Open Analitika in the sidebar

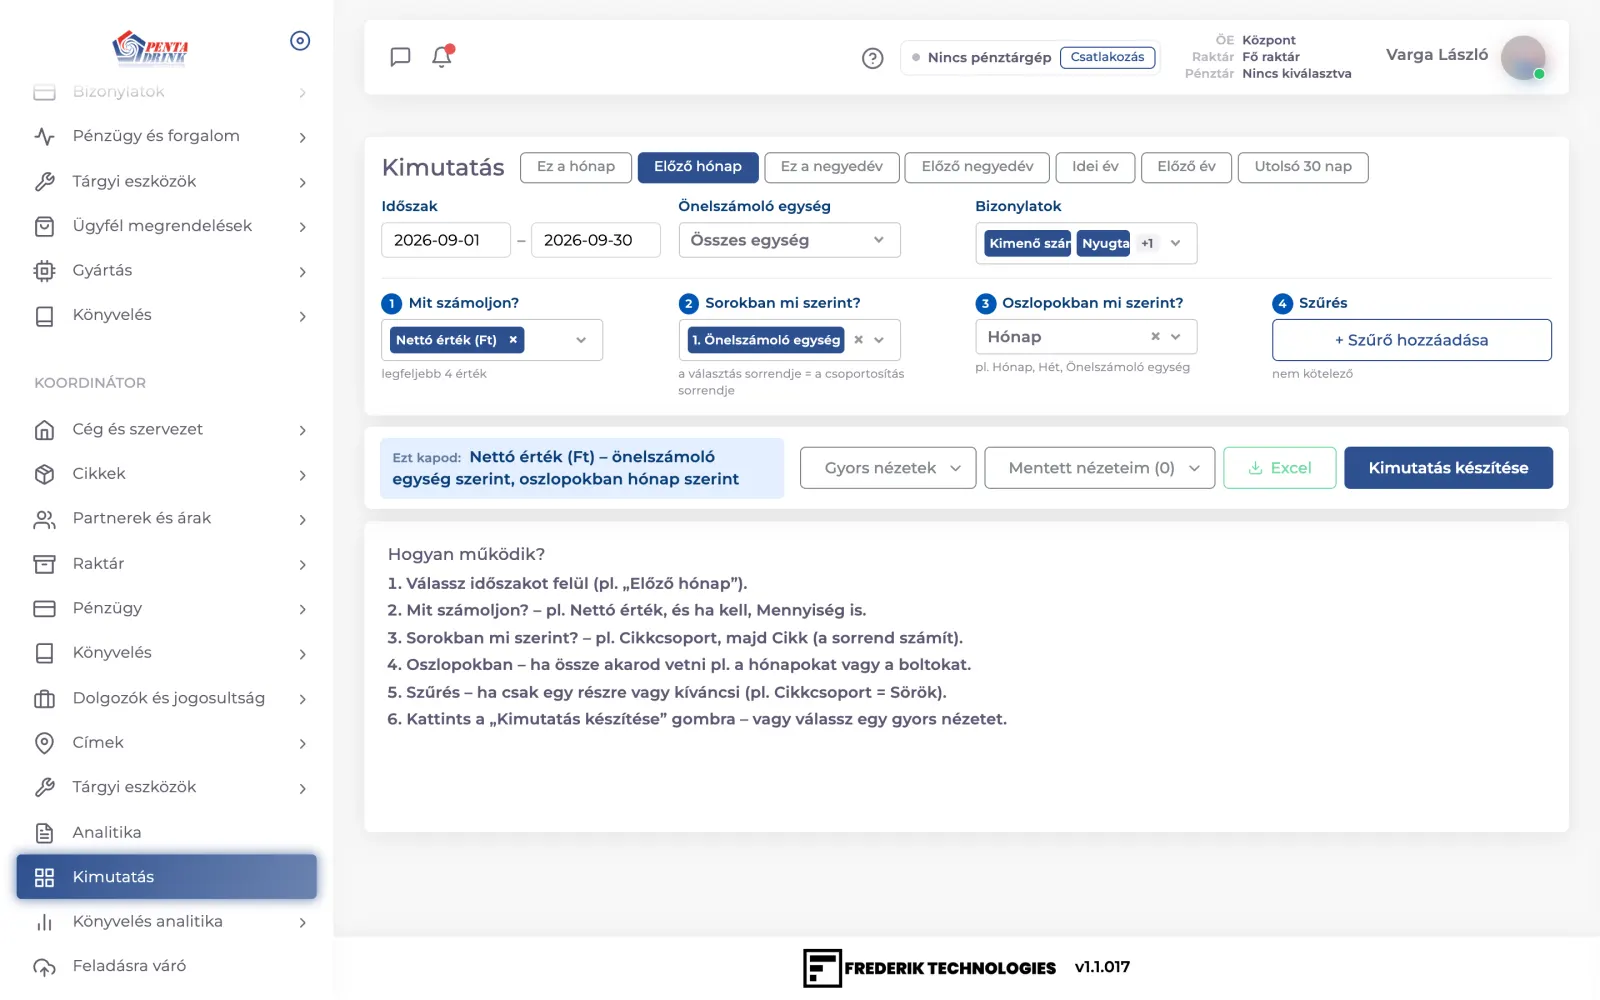(x=166, y=832)
